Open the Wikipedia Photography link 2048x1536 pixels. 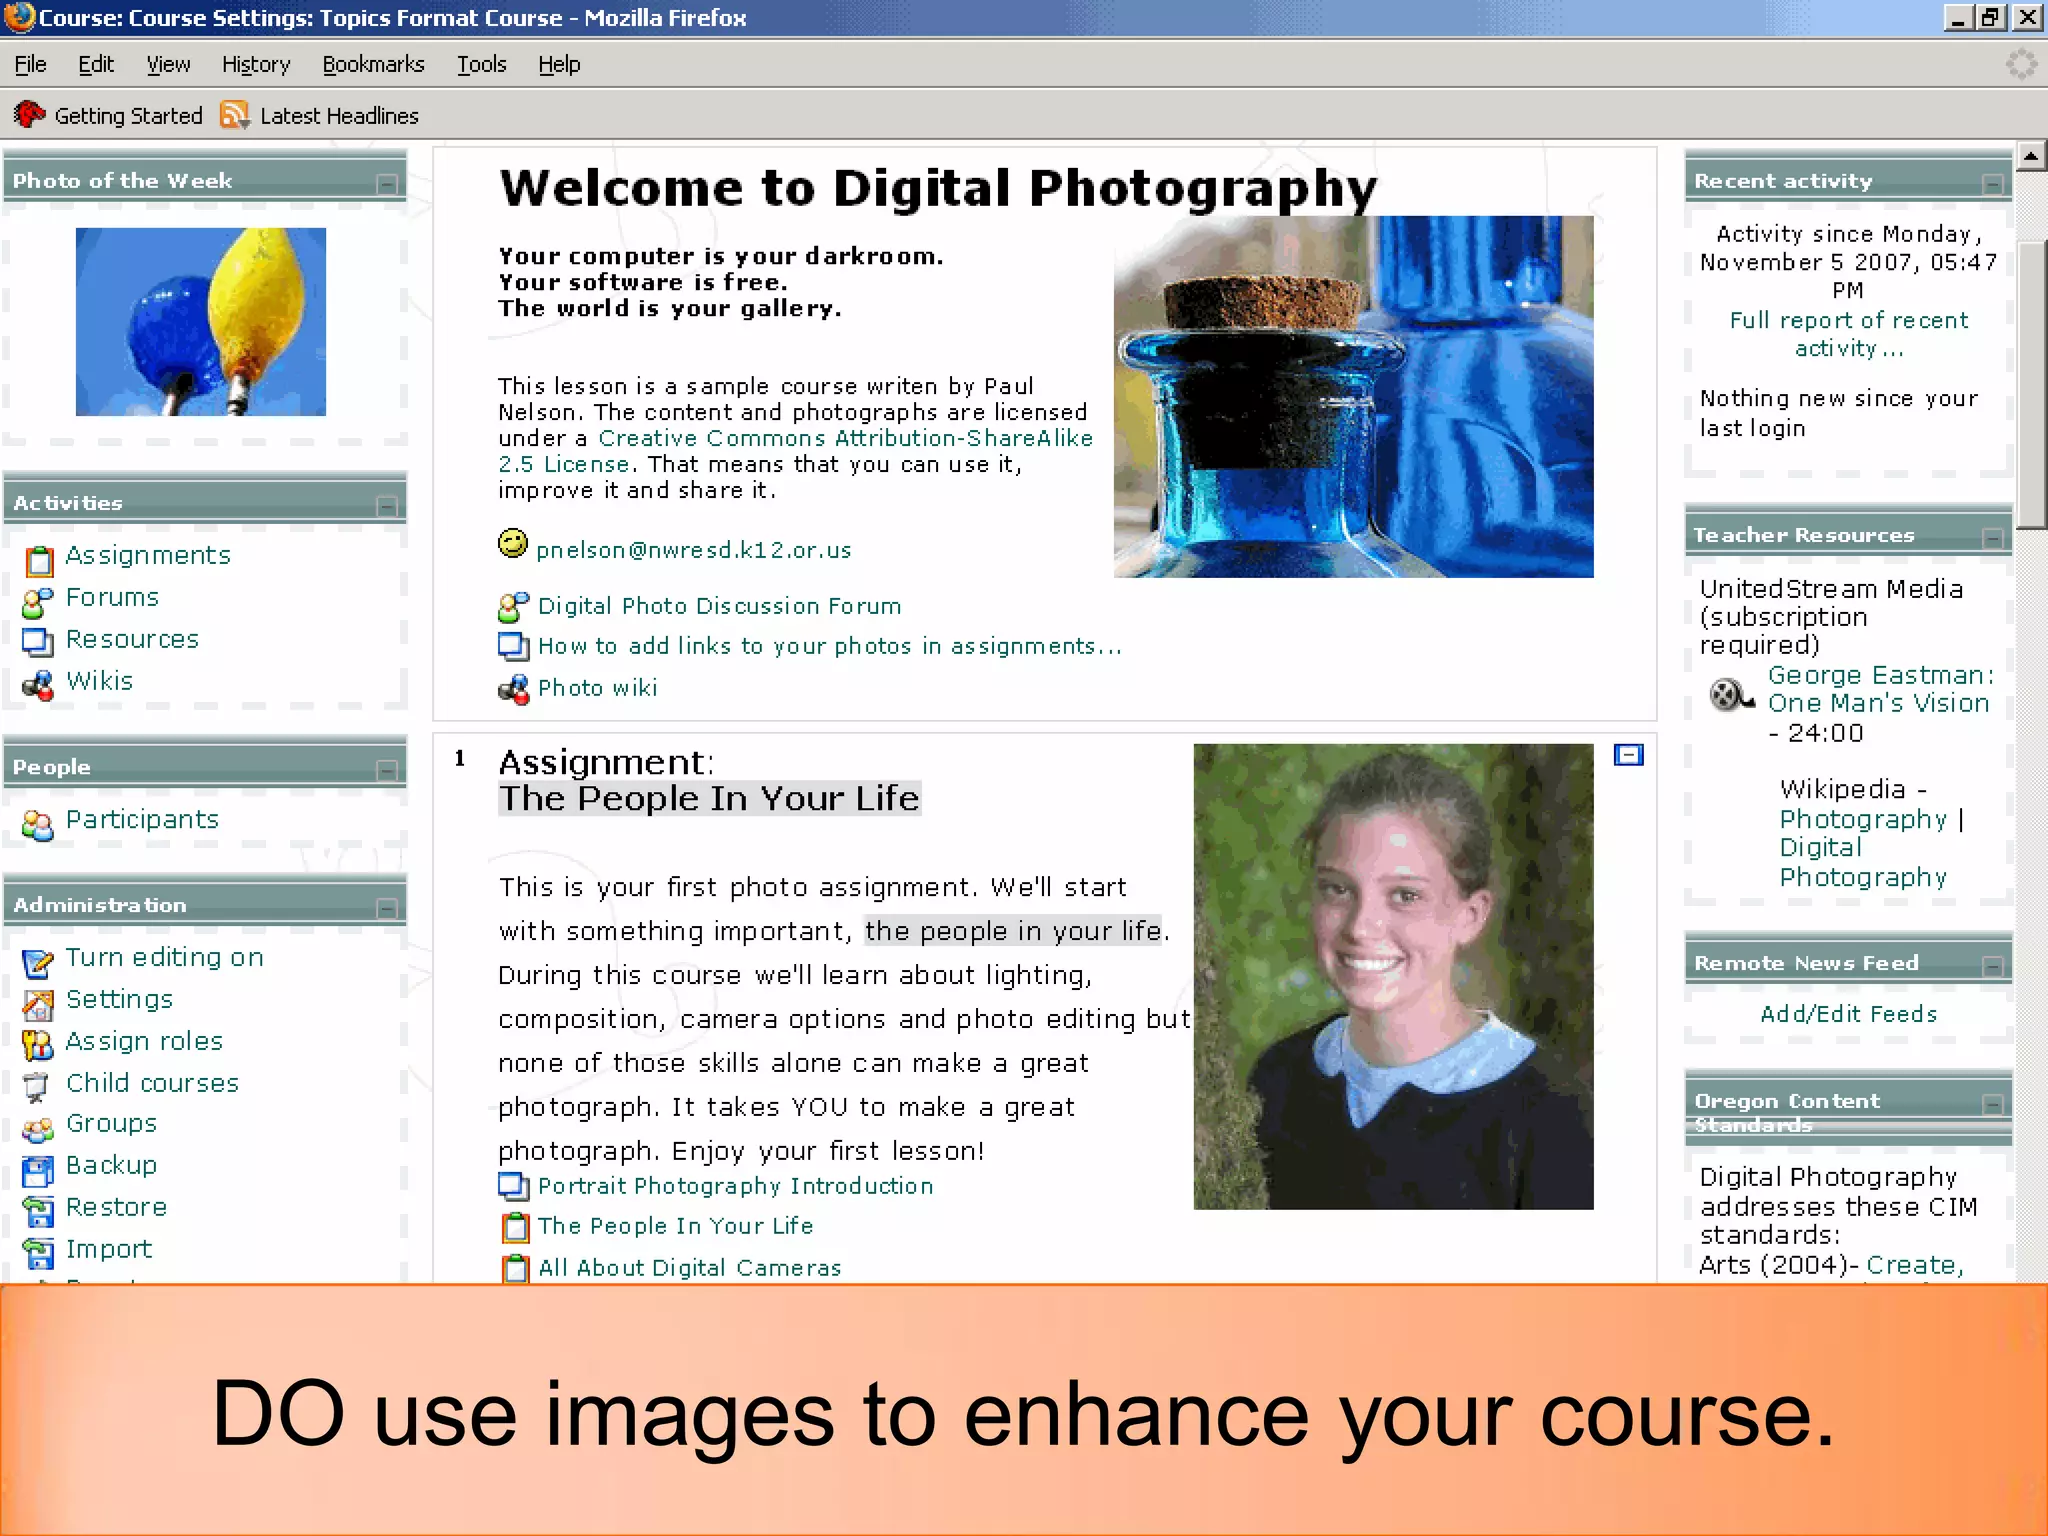(x=1863, y=819)
